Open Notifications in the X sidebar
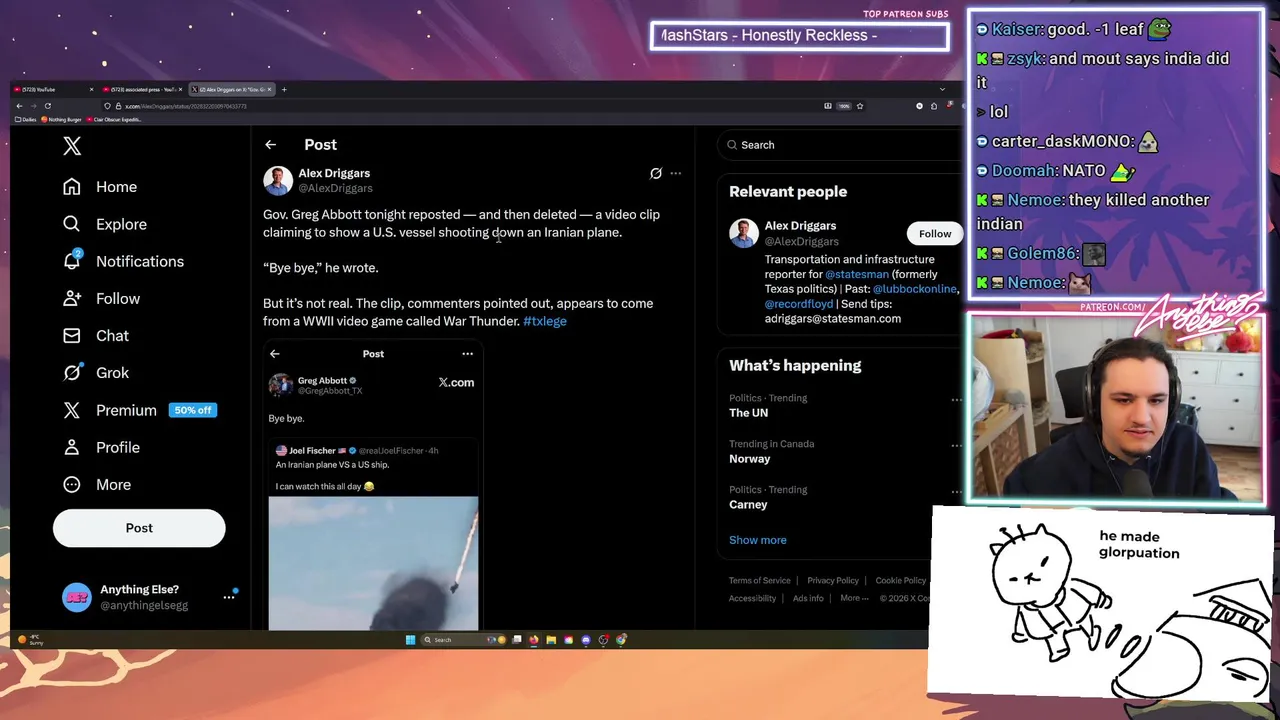 [123, 261]
